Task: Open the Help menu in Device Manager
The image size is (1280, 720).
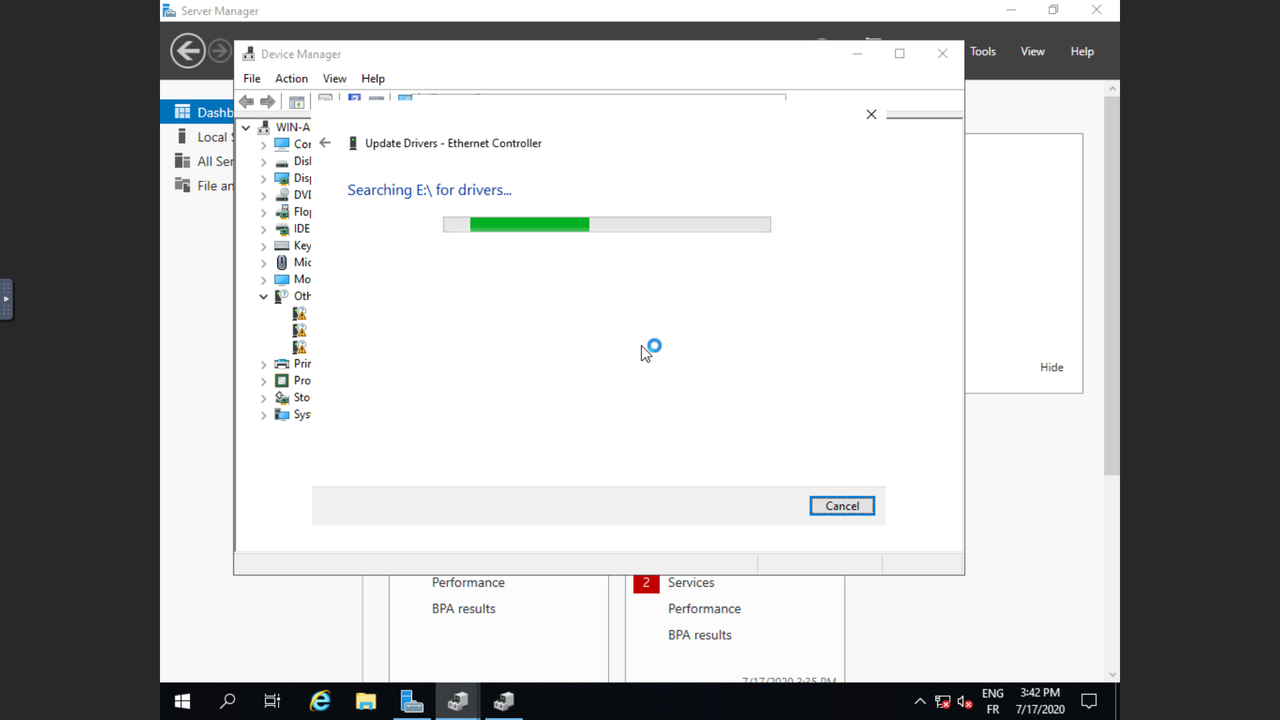Action: click(373, 79)
